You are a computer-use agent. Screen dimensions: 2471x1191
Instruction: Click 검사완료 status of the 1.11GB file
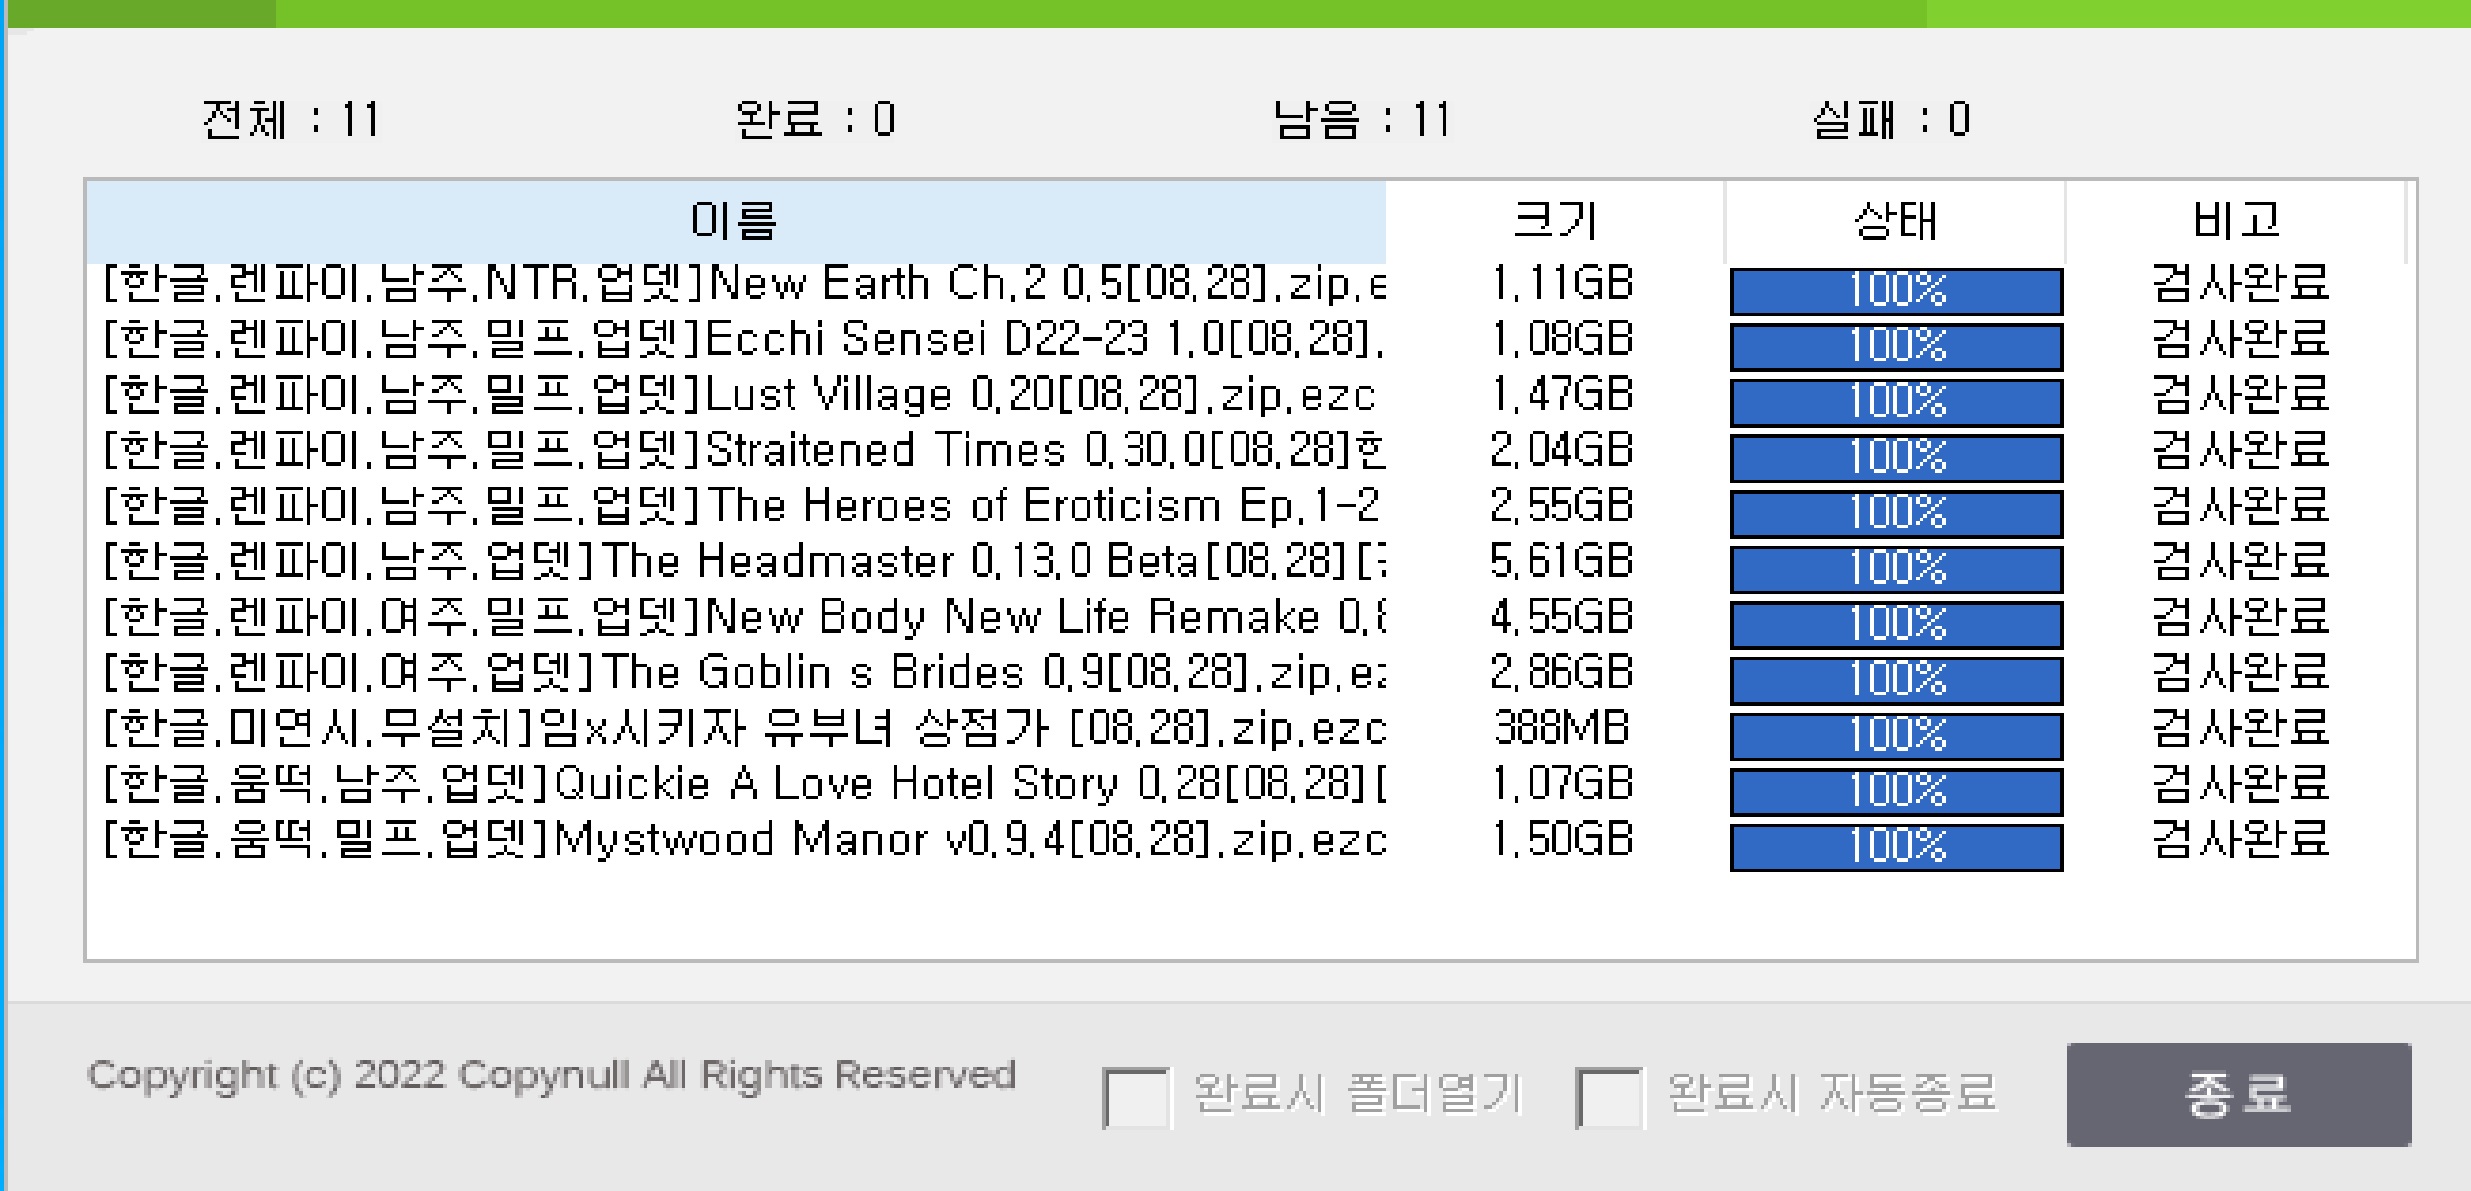click(x=2240, y=285)
